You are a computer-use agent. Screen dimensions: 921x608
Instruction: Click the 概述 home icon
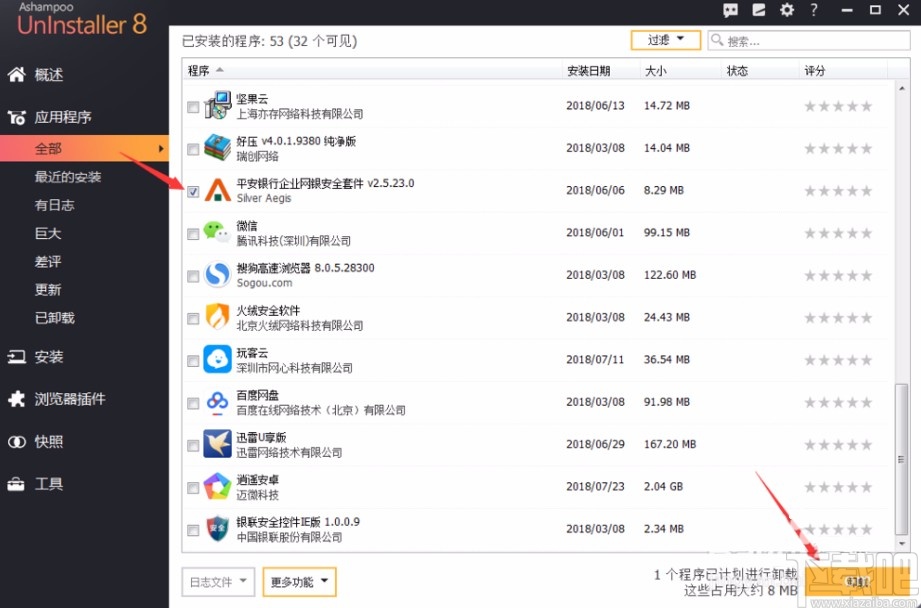(x=16, y=74)
